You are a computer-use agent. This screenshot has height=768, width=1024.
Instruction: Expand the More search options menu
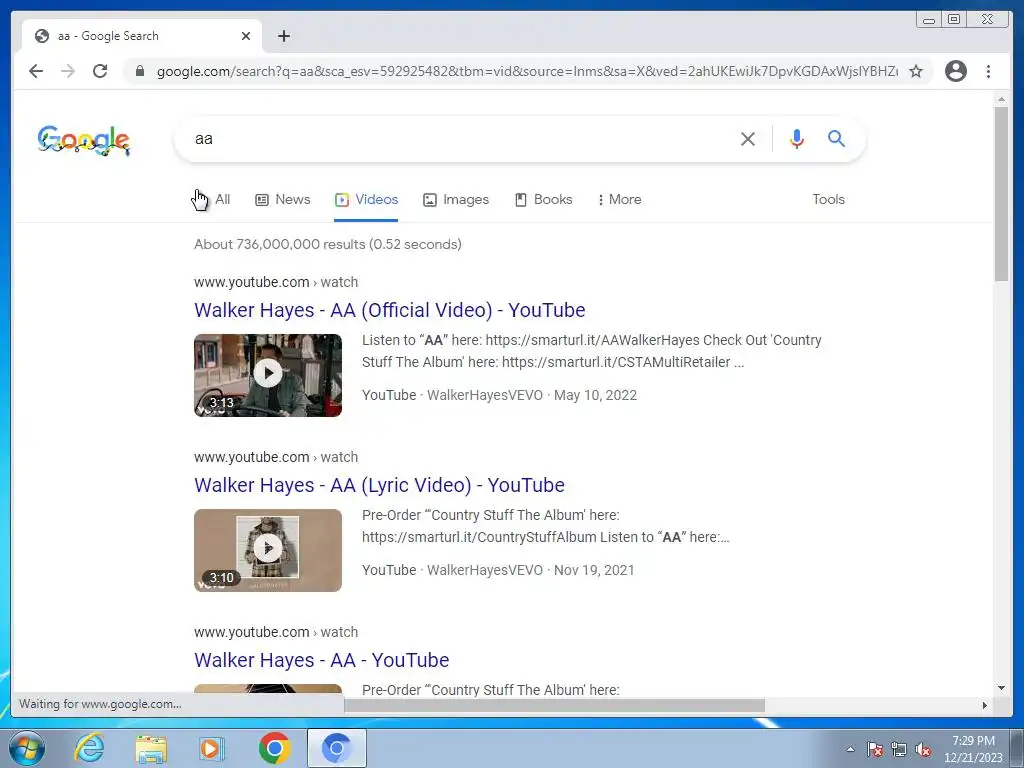pos(619,199)
